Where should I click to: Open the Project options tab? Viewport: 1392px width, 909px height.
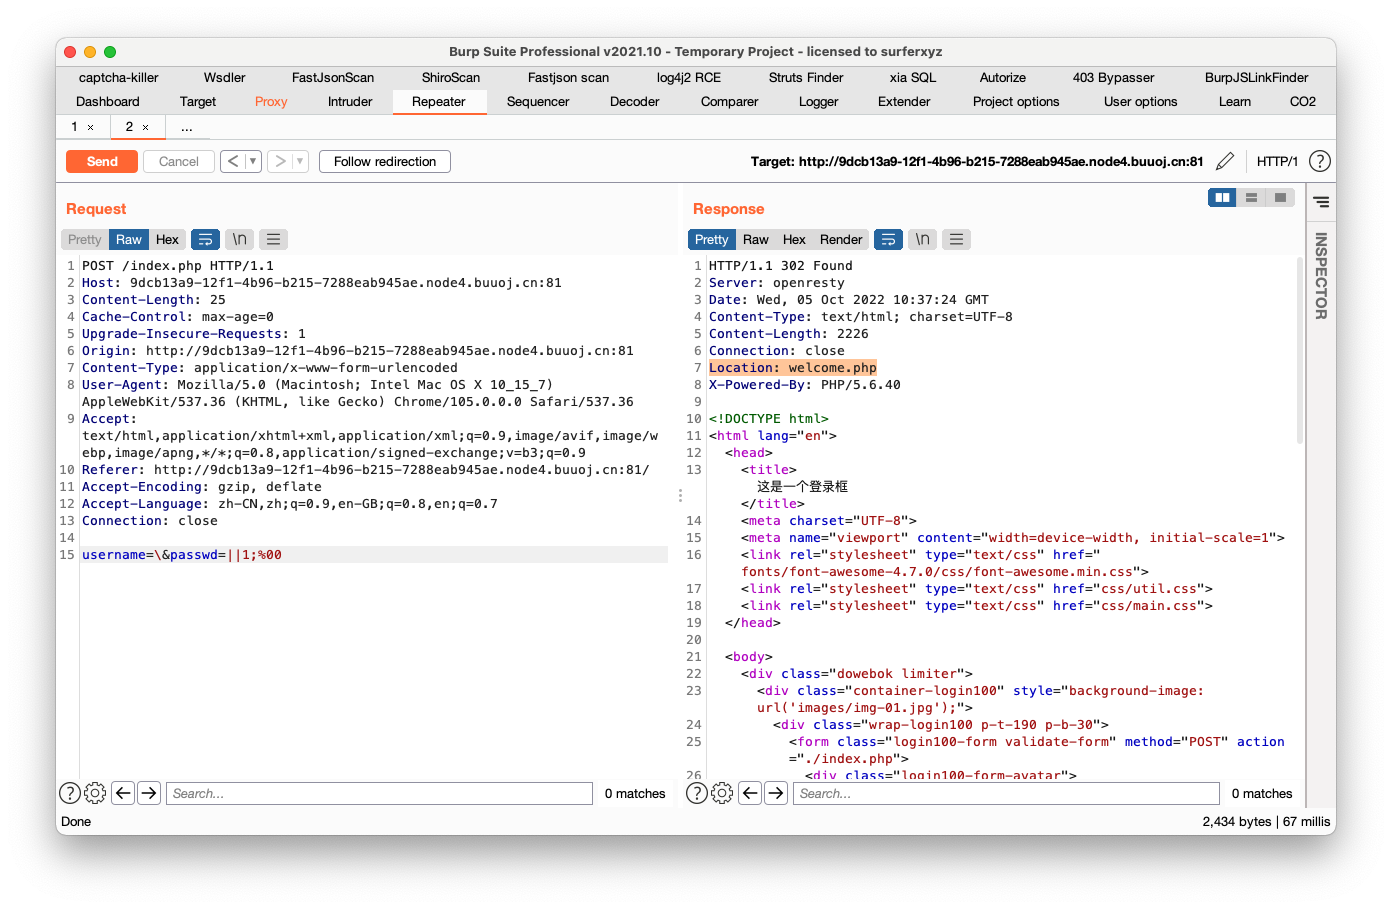(1016, 101)
